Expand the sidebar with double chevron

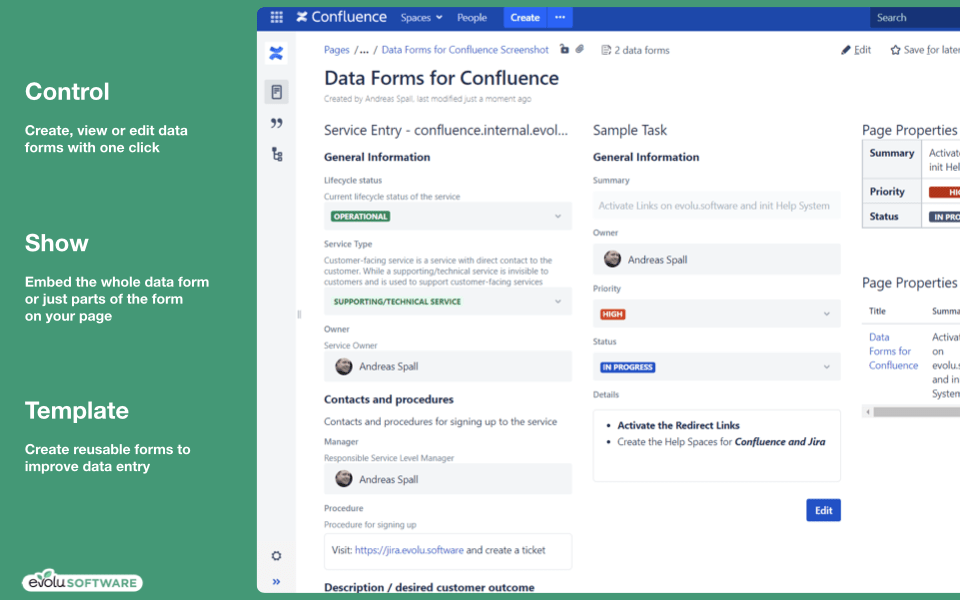[x=276, y=582]
